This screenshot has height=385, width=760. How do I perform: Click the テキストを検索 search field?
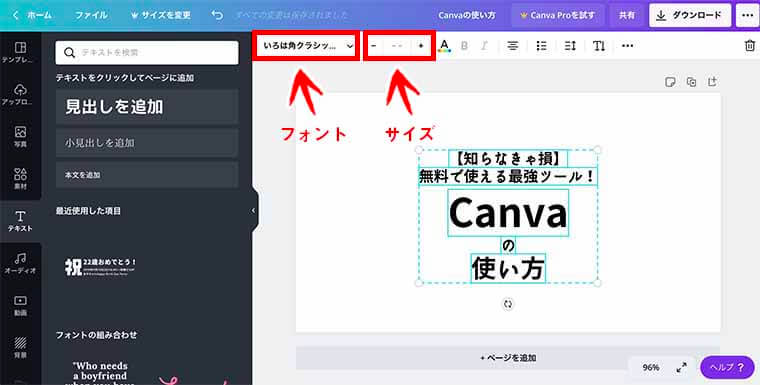coord(147,52)
